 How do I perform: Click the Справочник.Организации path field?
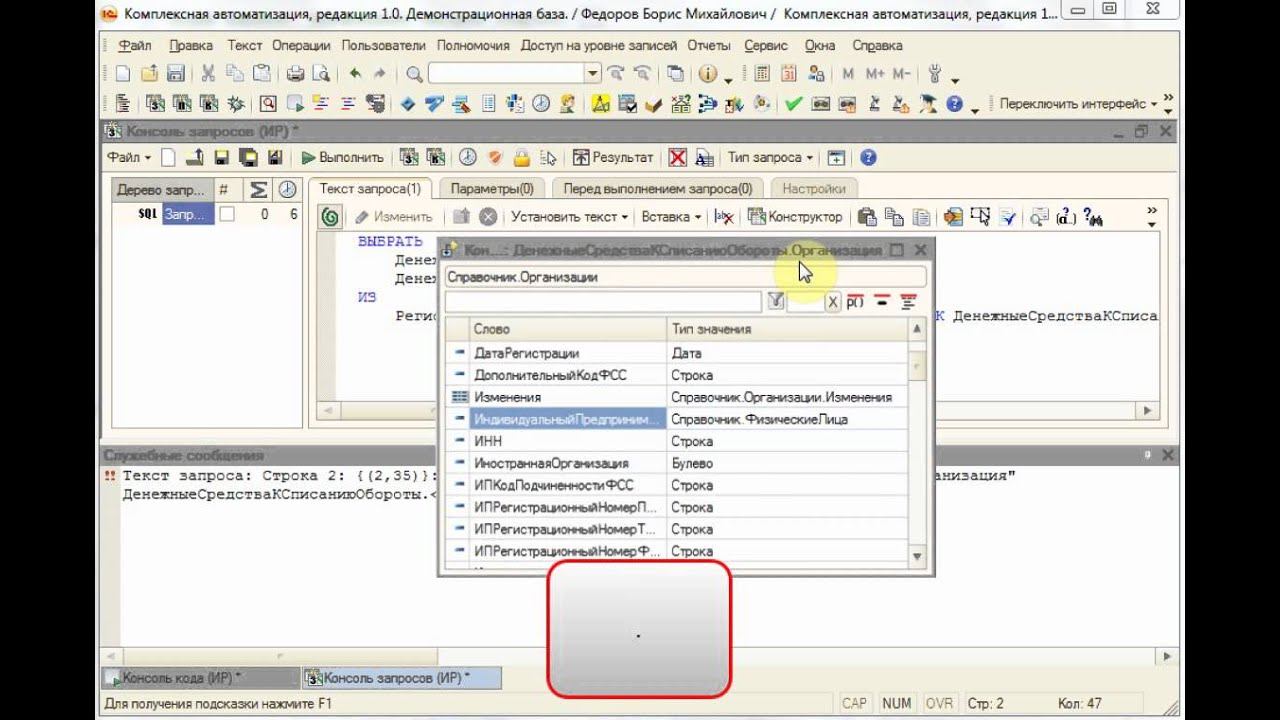click(685, 277)
